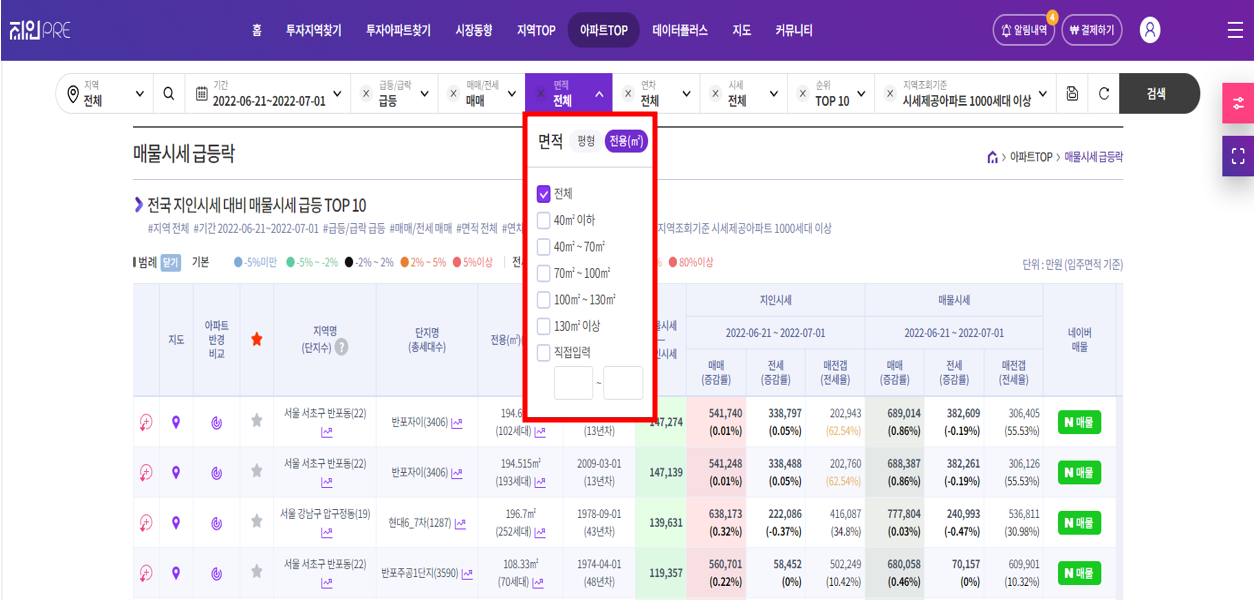The height and width of the screenshot is (613, 1255).
Task: Open the 데이터플러스 menu item
Action: pyautogui.click(x=679, y=31)
